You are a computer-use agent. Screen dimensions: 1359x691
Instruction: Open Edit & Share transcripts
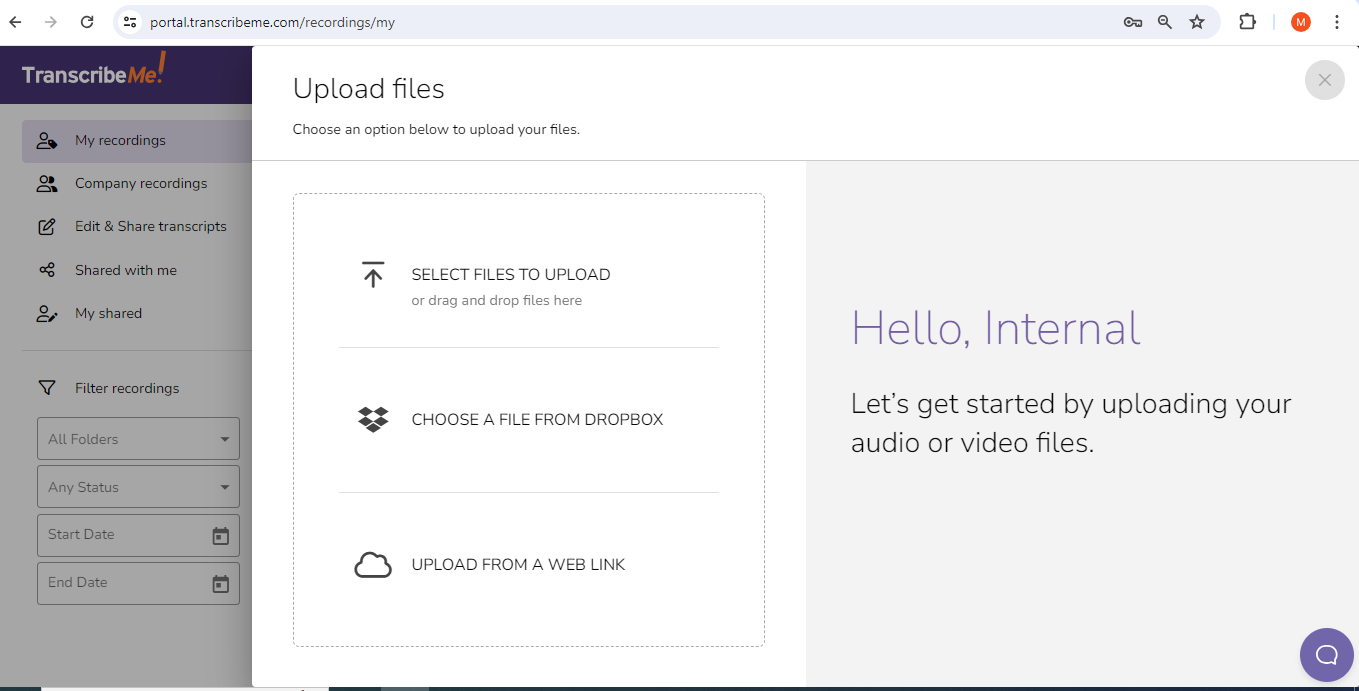click(150, 227)
